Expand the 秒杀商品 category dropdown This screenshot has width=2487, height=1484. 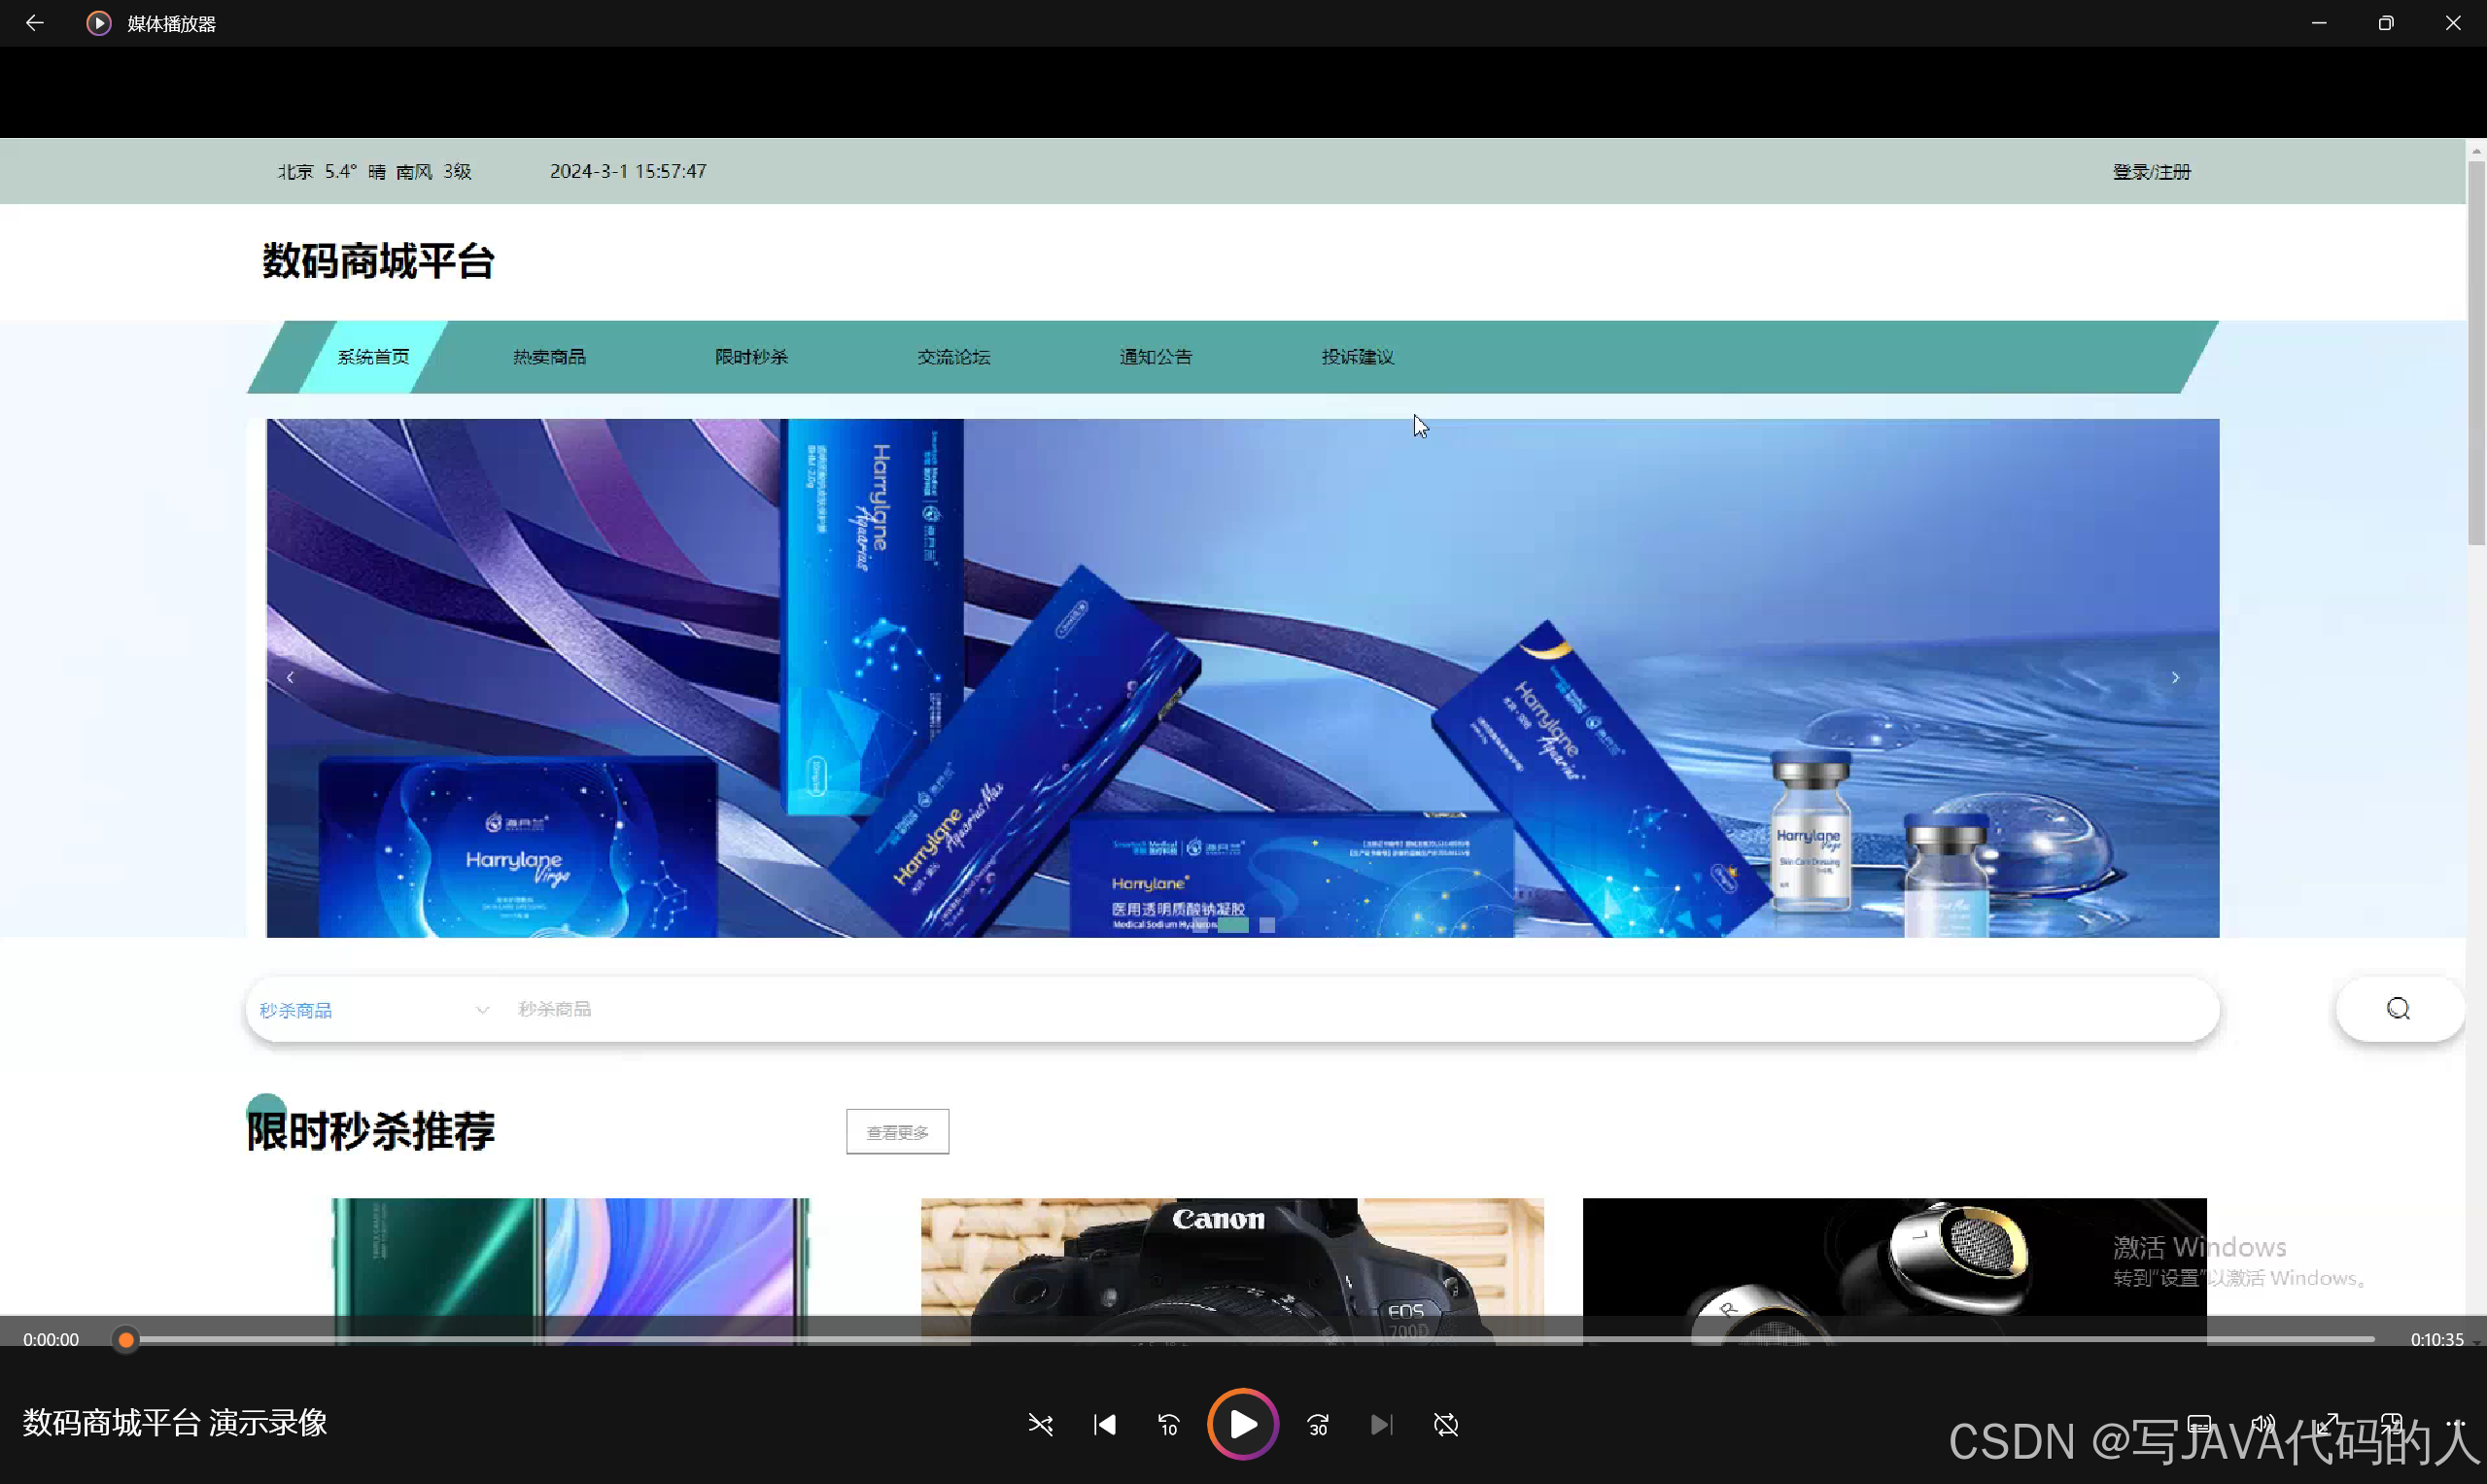pyautogui.click(x=372, y=1010)
